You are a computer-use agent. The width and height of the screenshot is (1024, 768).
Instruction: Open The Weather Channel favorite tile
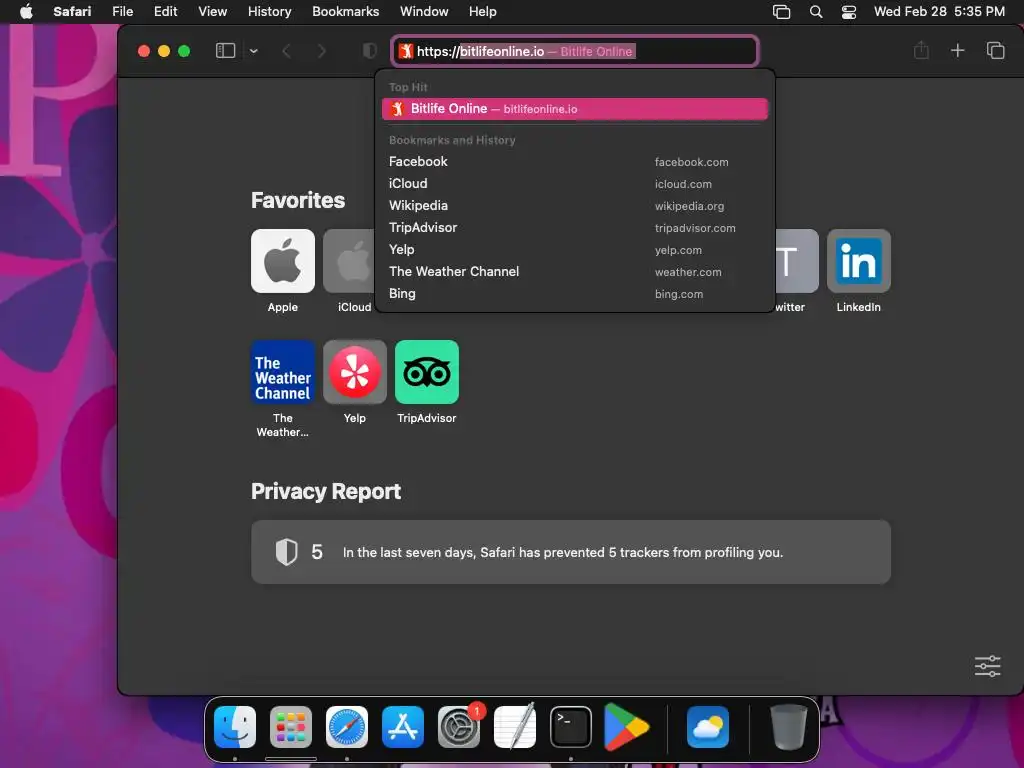[x=283, y=372]
